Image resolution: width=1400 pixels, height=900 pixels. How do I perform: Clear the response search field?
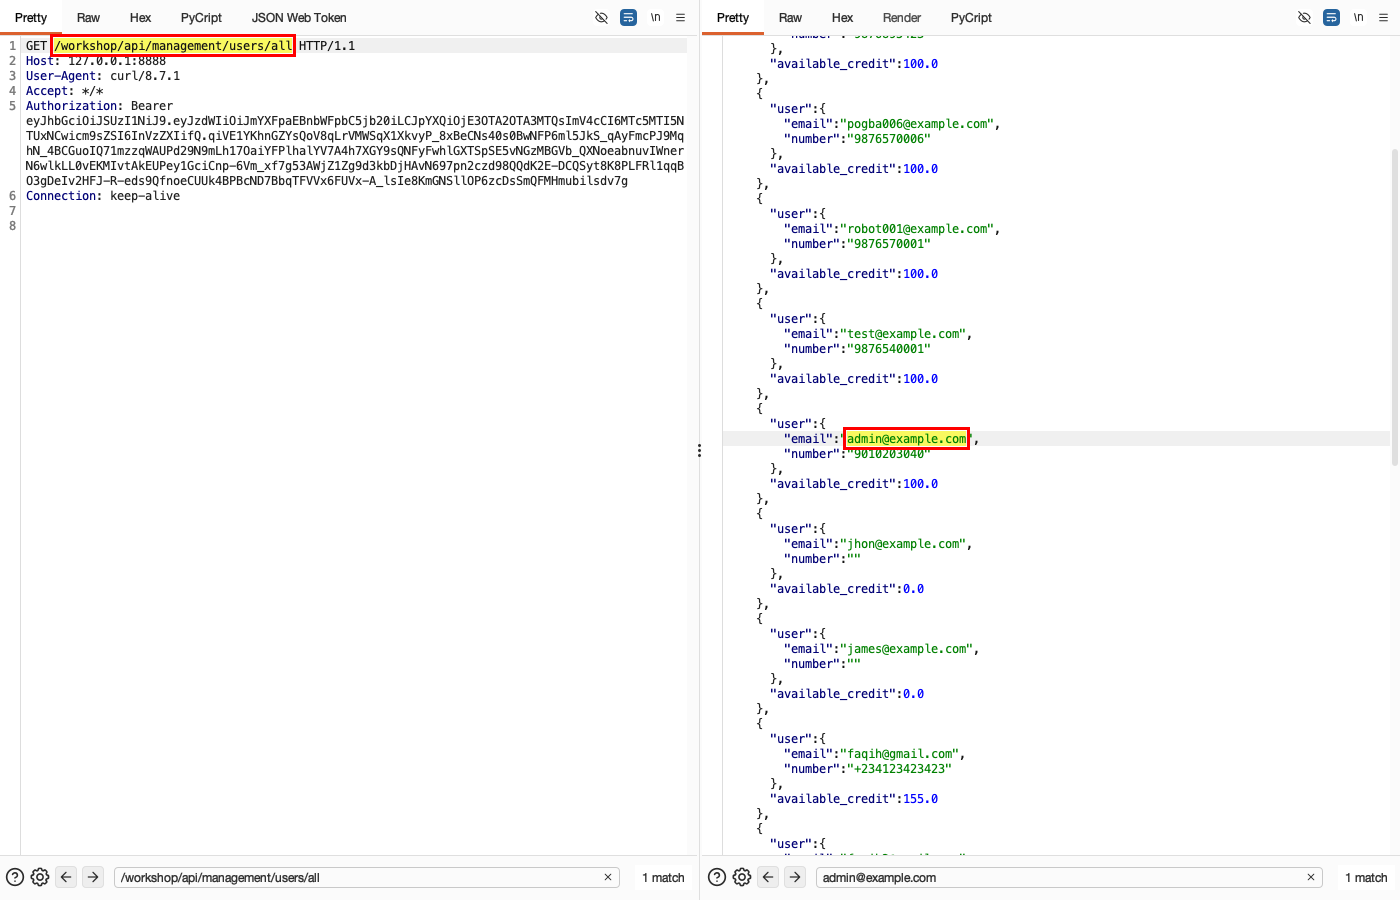point(1311,877)
